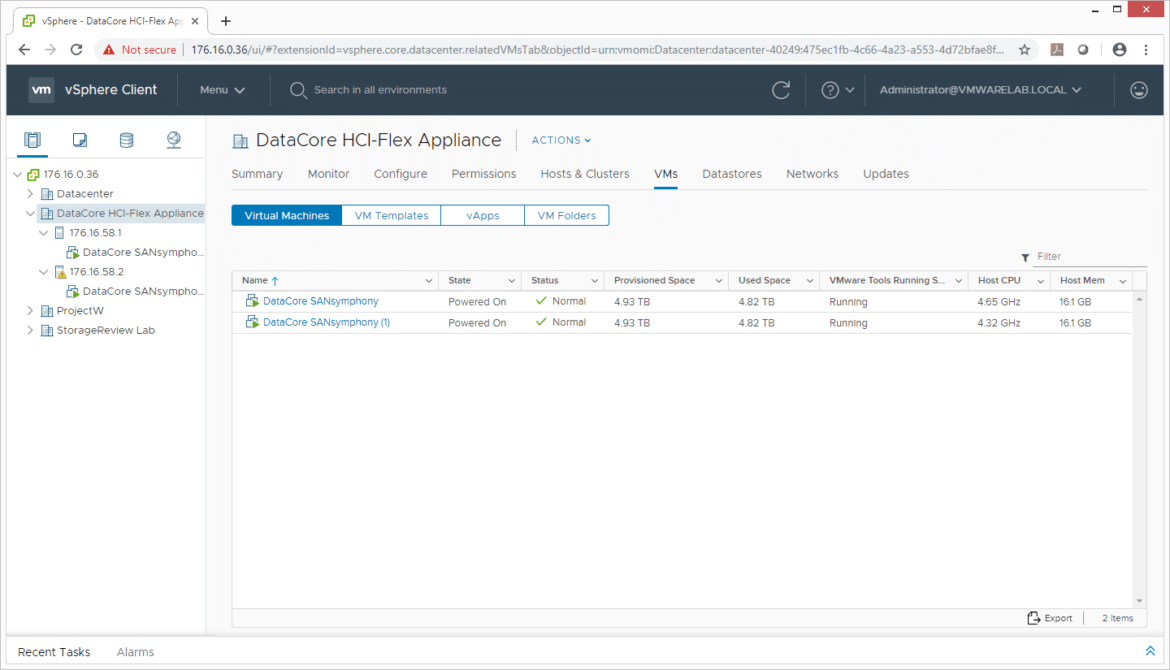Click the host icon for 176.16.58.1

point(60,233)
